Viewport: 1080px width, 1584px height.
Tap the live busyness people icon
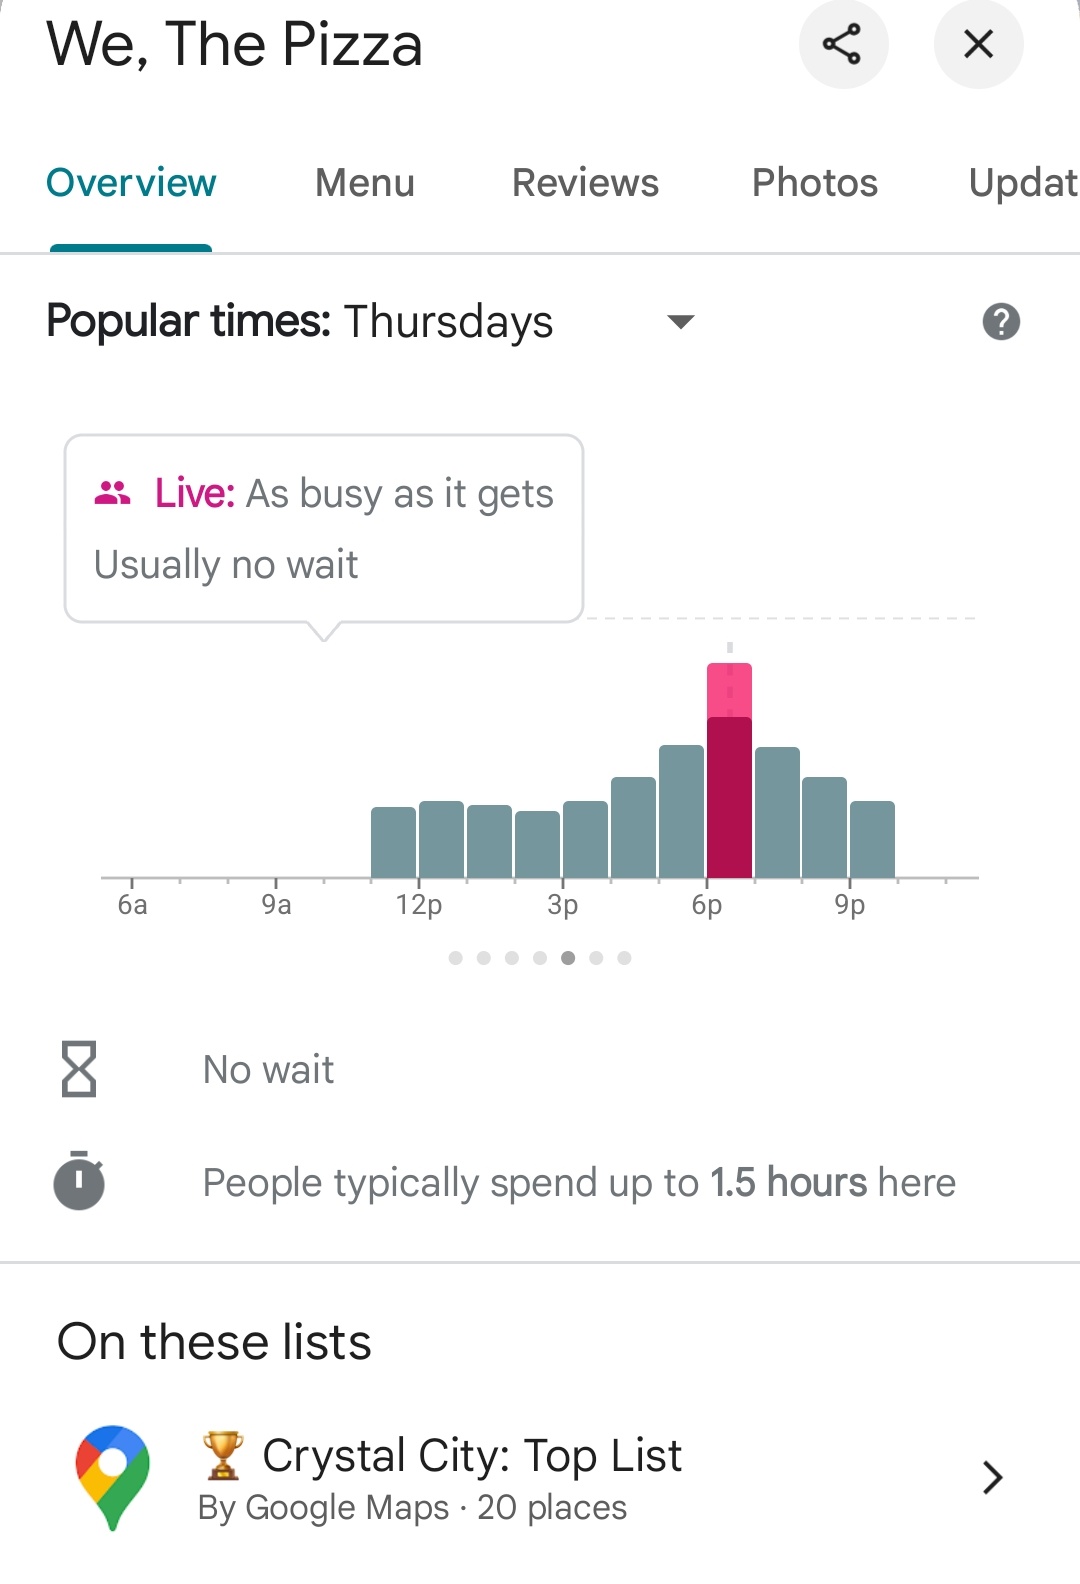(113, 493)
